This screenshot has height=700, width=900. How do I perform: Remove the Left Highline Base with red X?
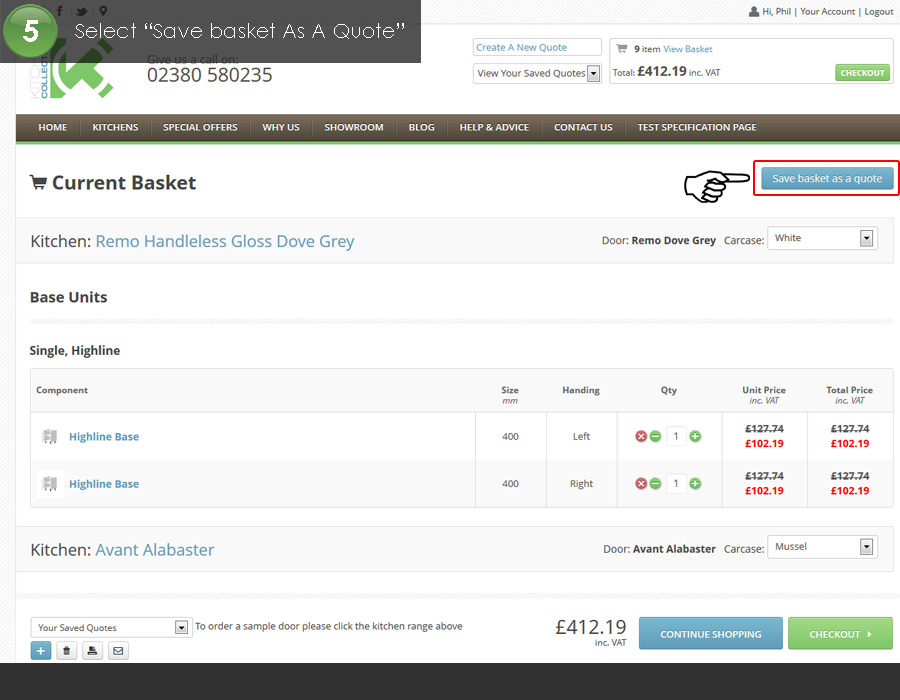pos(641,437)
